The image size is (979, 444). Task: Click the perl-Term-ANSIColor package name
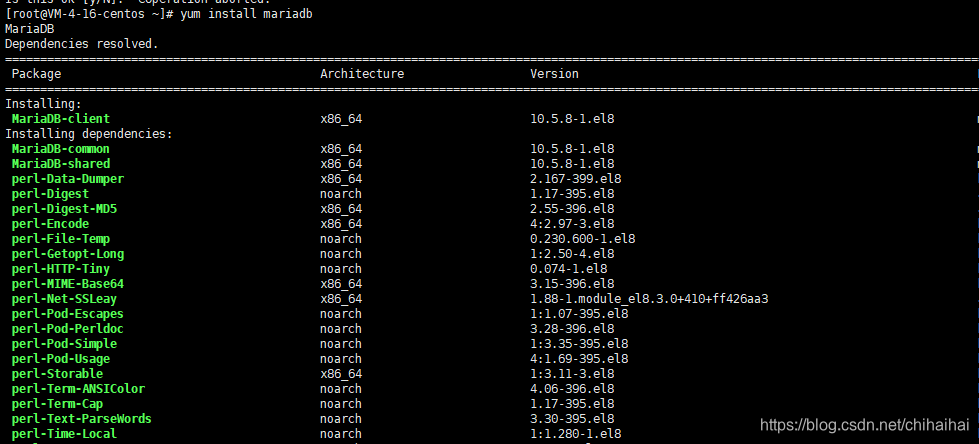(78, 388)
